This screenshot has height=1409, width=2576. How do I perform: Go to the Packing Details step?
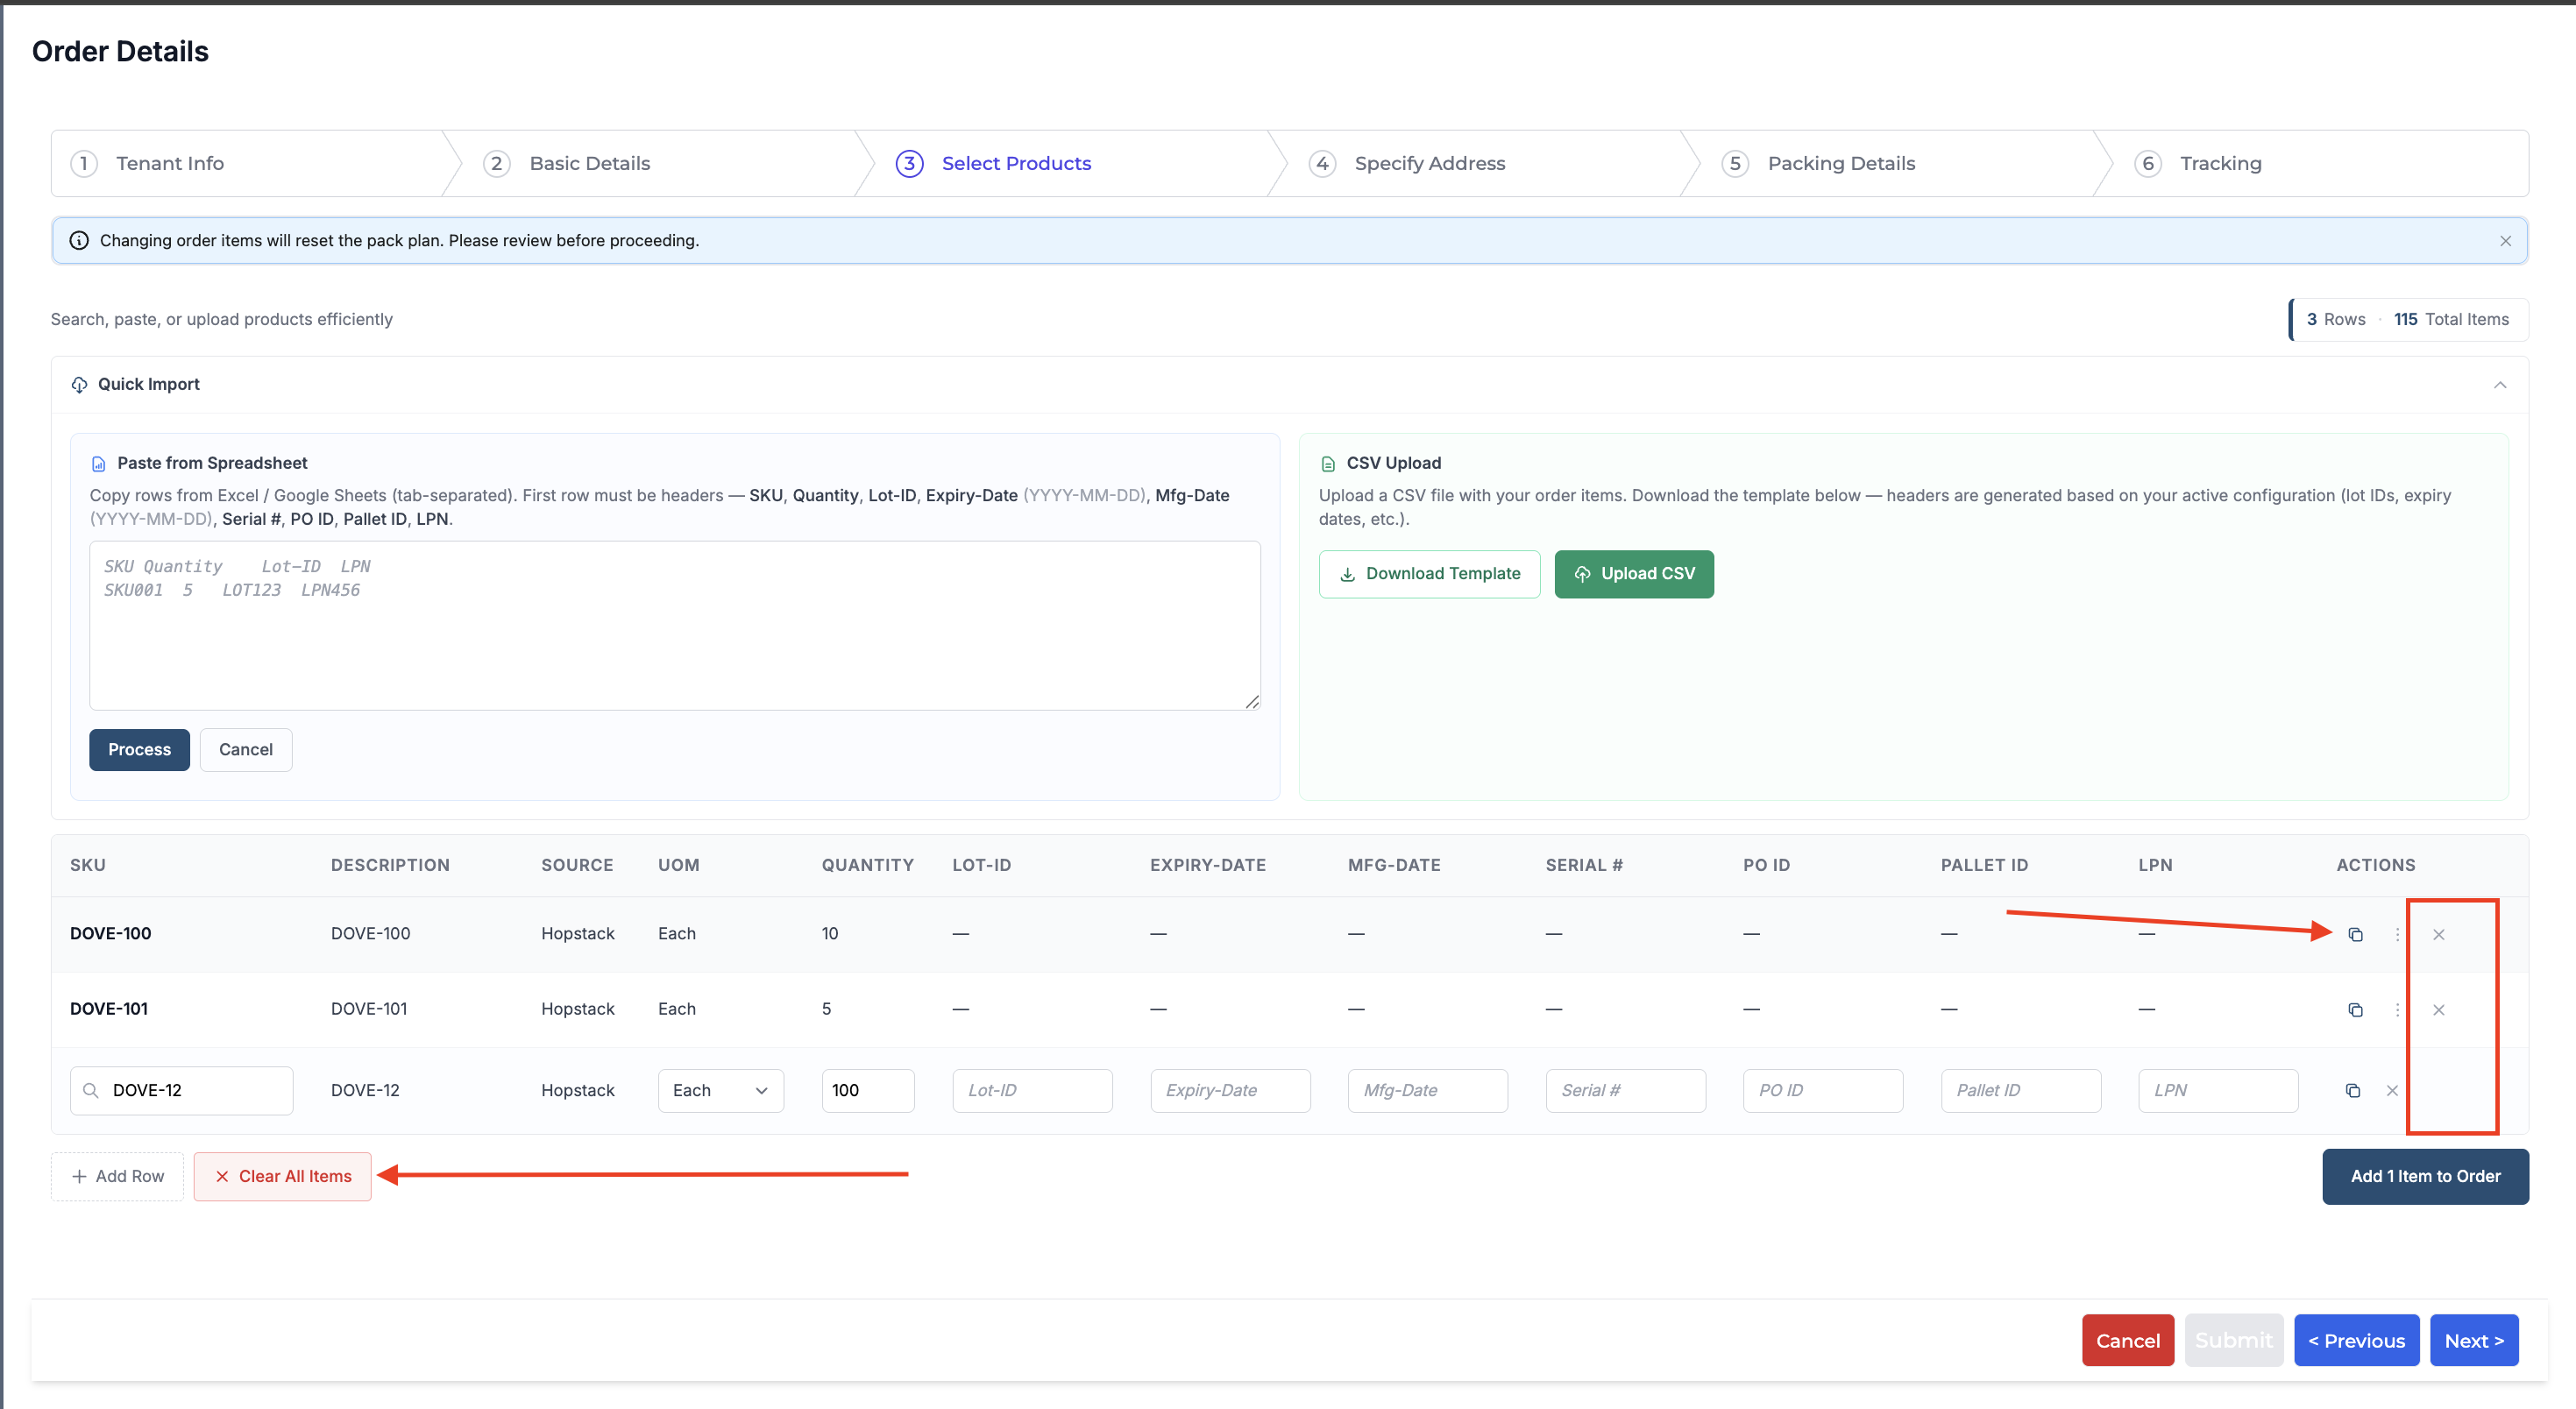(x=1841, y=163)
